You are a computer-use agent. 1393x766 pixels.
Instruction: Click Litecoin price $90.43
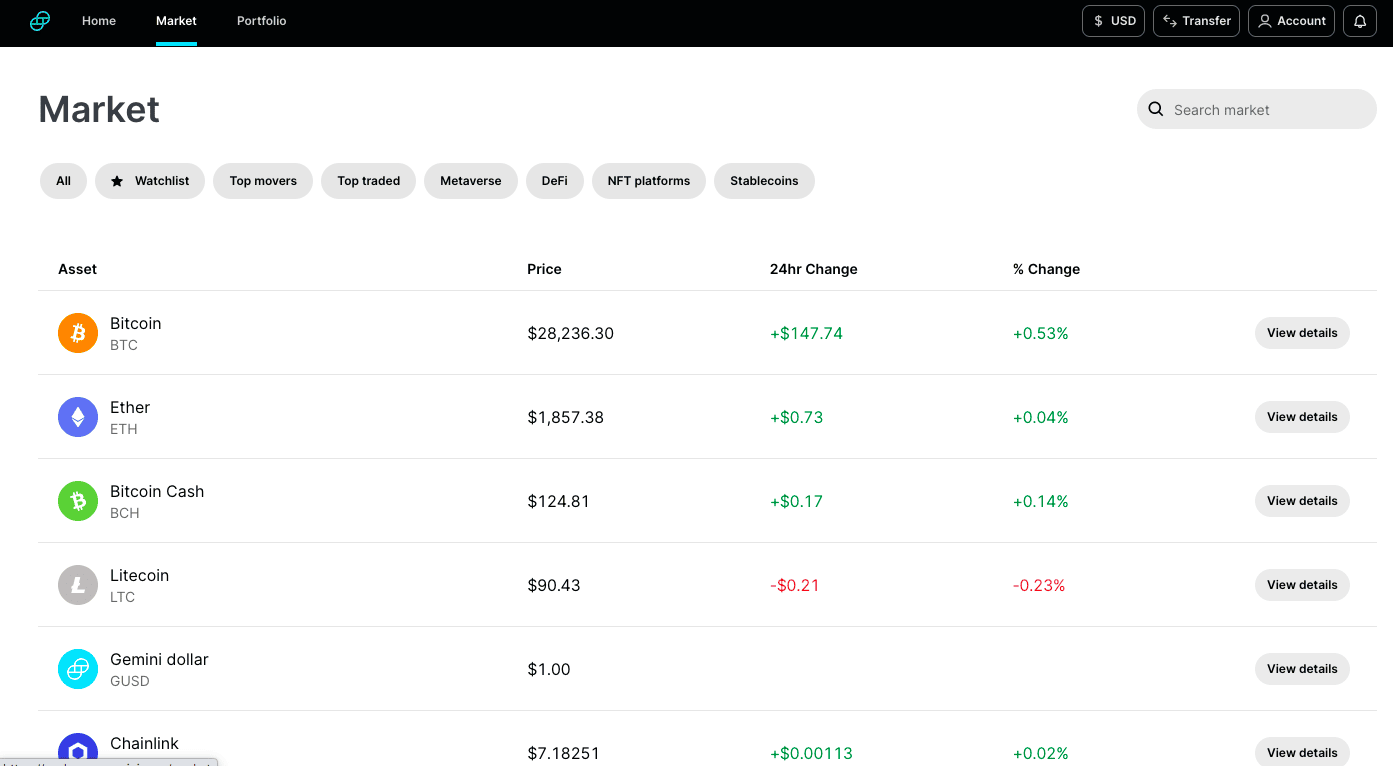[553, 585]
